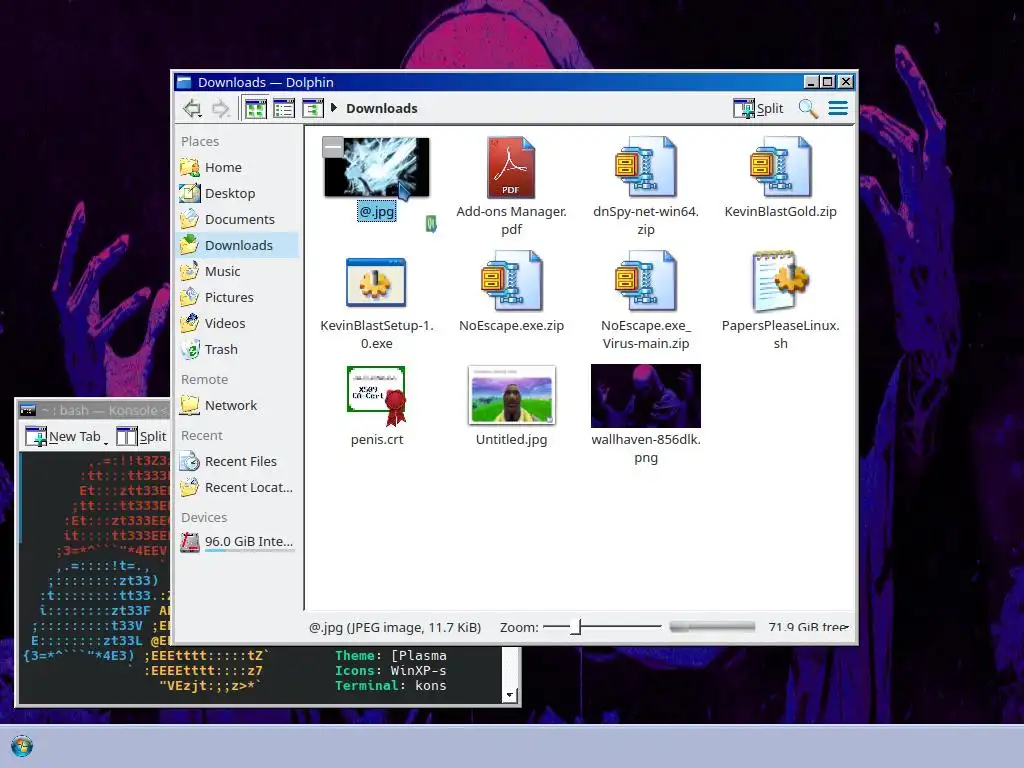Viewport: 1024px width, 768px height.
Task: Click the Remote section header
Action: (204, 379)
